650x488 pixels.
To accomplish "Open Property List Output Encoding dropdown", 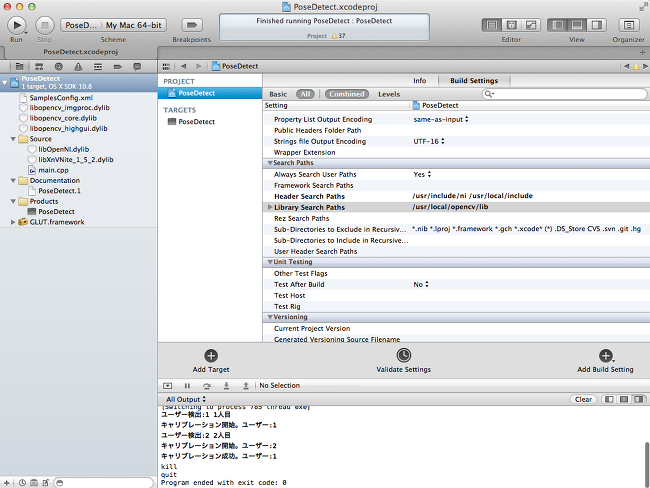I will tap(441, 119).
